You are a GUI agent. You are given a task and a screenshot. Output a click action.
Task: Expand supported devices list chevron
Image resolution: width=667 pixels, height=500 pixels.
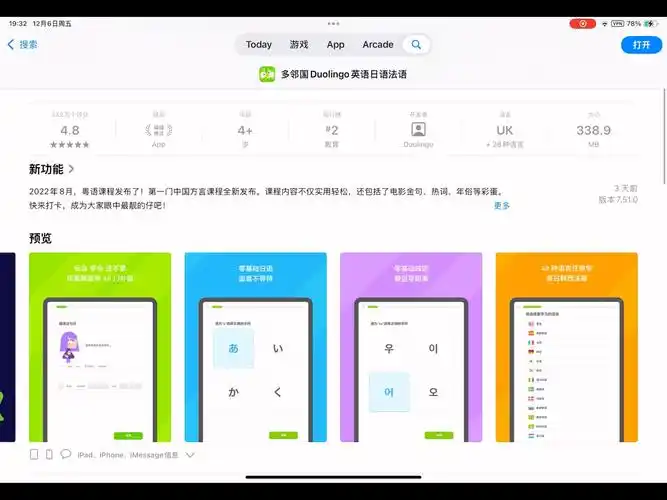(190, 454)
